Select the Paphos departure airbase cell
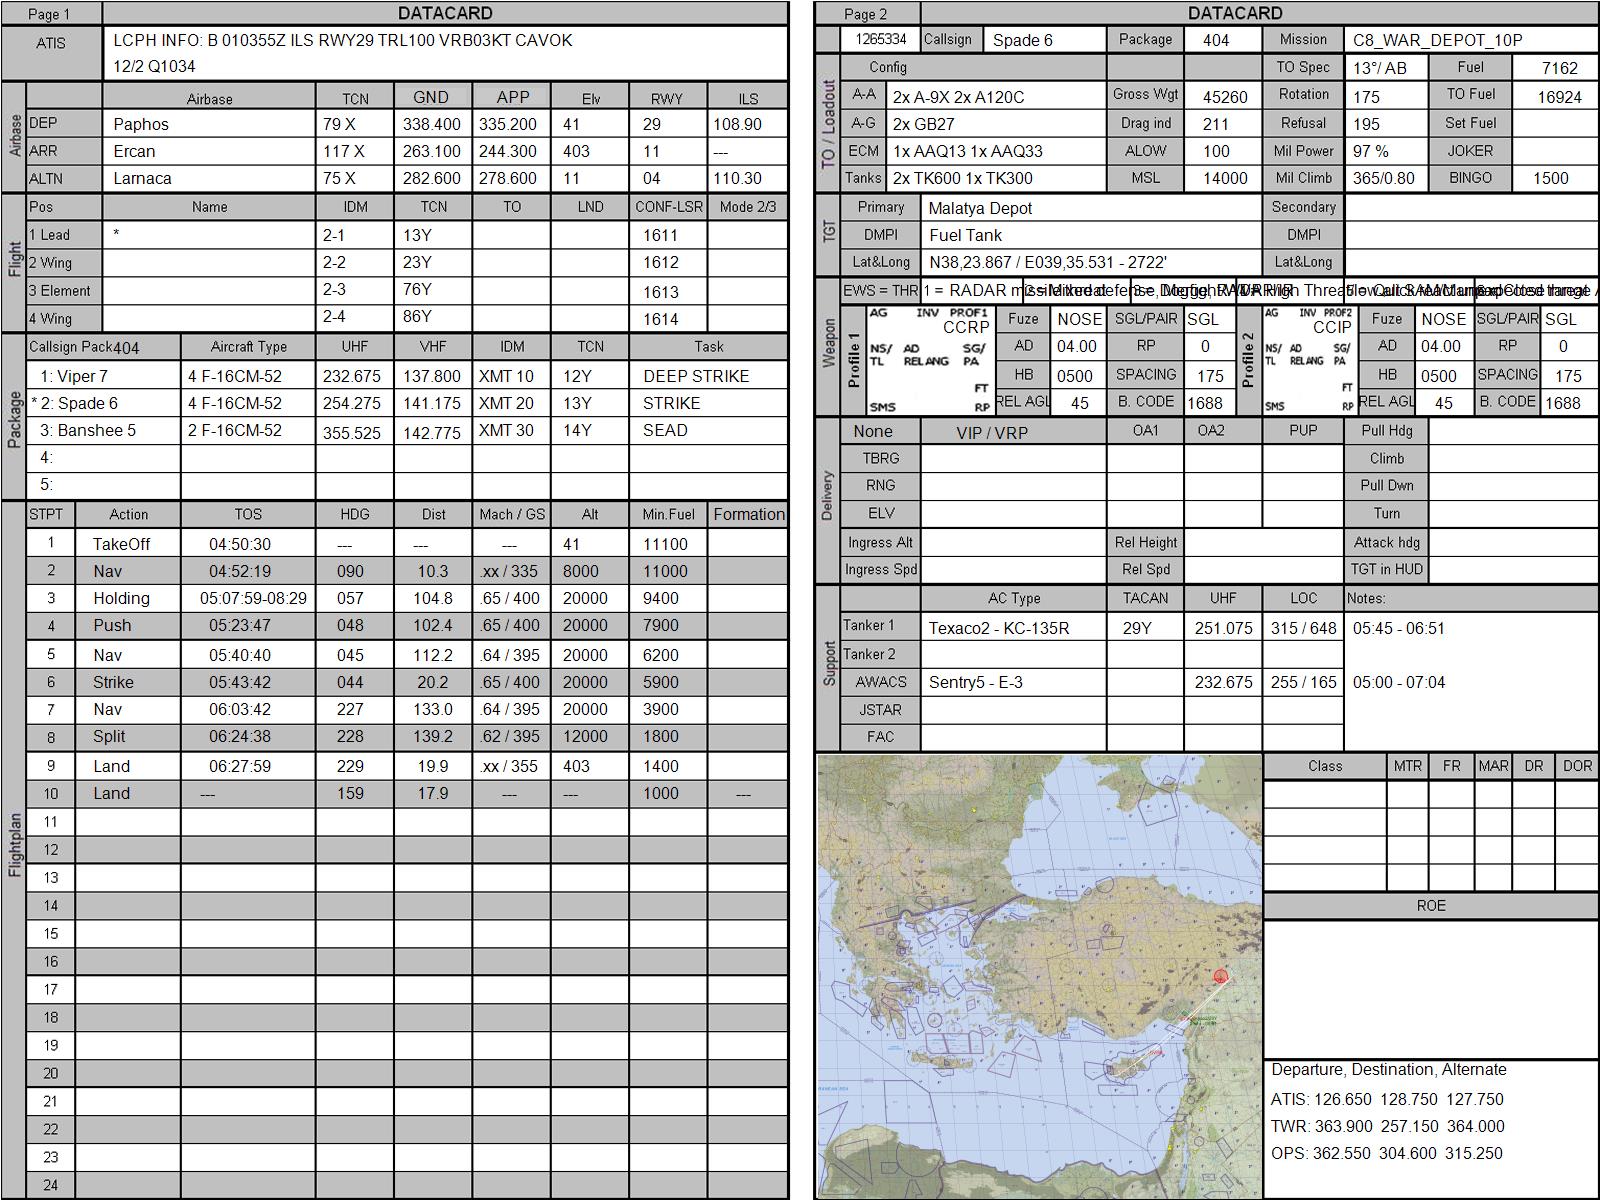The width and height of the screenshot is (1600, 1200). pos(141,125)
